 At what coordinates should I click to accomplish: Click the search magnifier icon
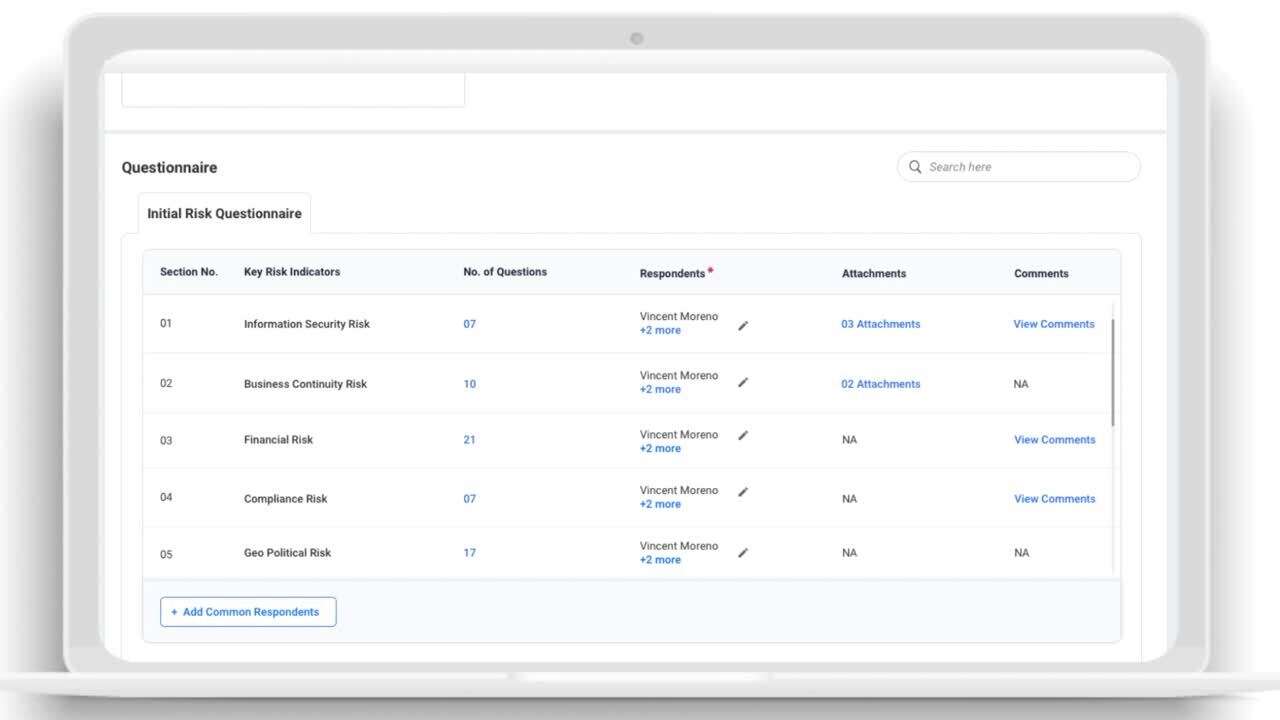[915, 167]
